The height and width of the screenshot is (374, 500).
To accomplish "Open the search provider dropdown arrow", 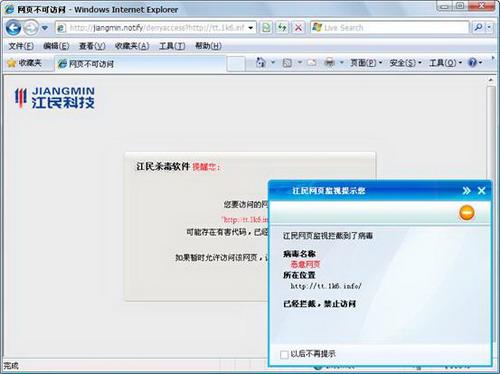I will point(489,28).
